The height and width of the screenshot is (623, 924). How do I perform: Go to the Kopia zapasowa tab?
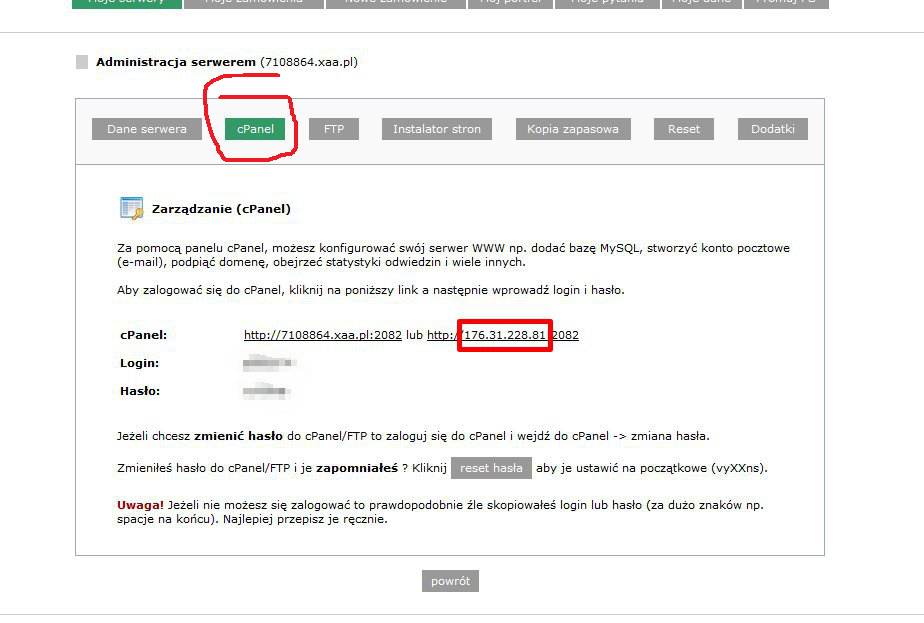pos(573,129)
